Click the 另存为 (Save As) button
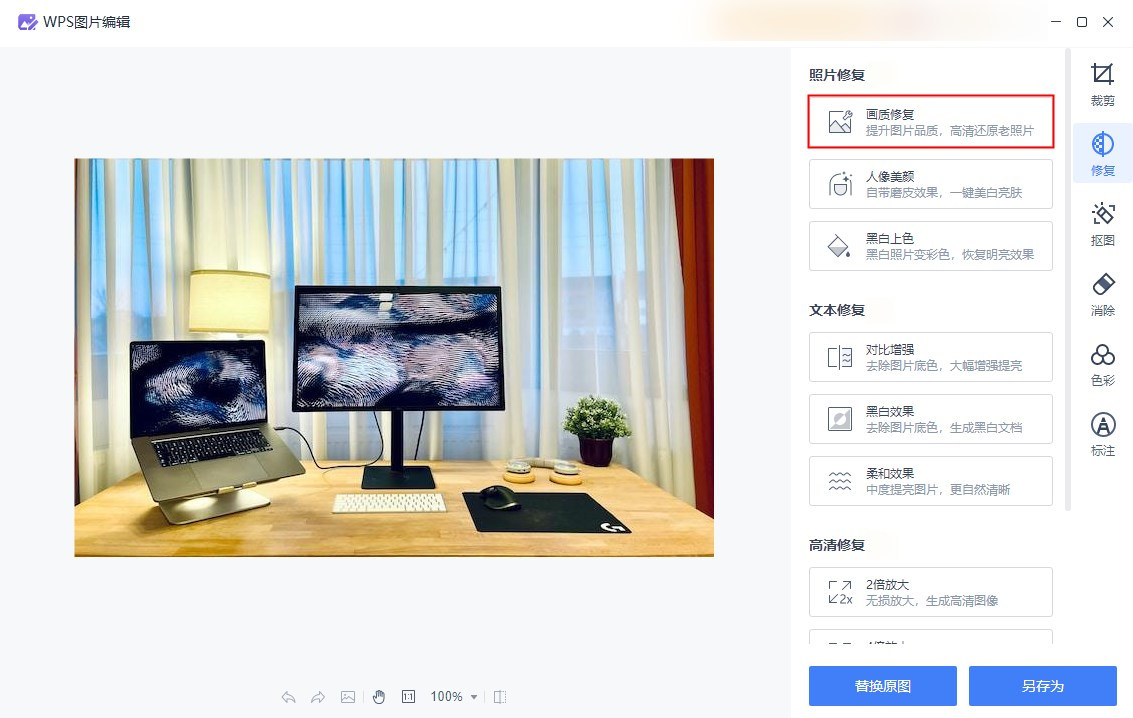 (x=1045, y=686)
